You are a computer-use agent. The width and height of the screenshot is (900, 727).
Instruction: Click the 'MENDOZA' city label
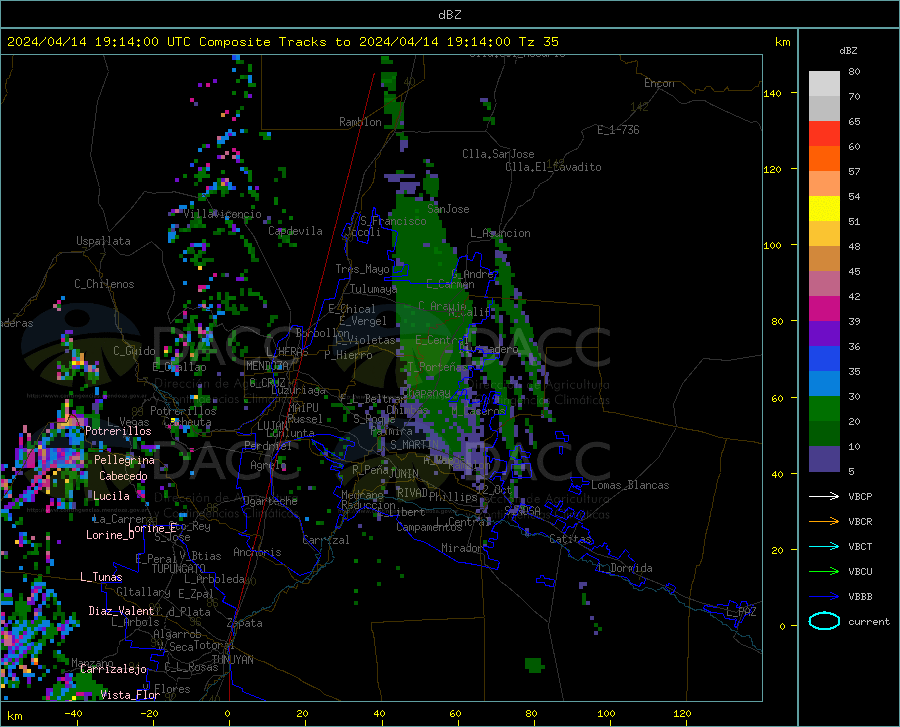pos(267,366)
